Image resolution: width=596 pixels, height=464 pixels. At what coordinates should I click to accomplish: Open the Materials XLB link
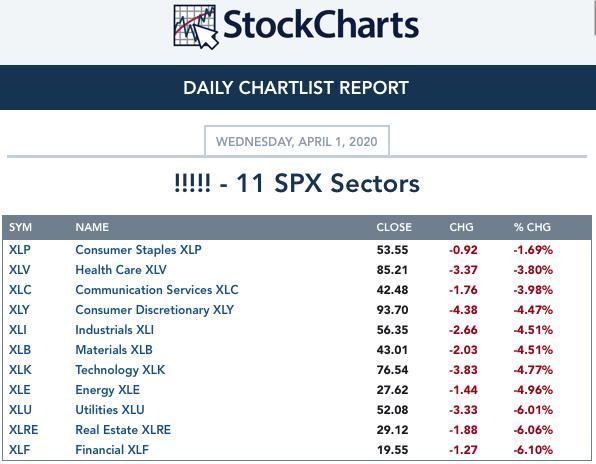[x=114, y=350]
